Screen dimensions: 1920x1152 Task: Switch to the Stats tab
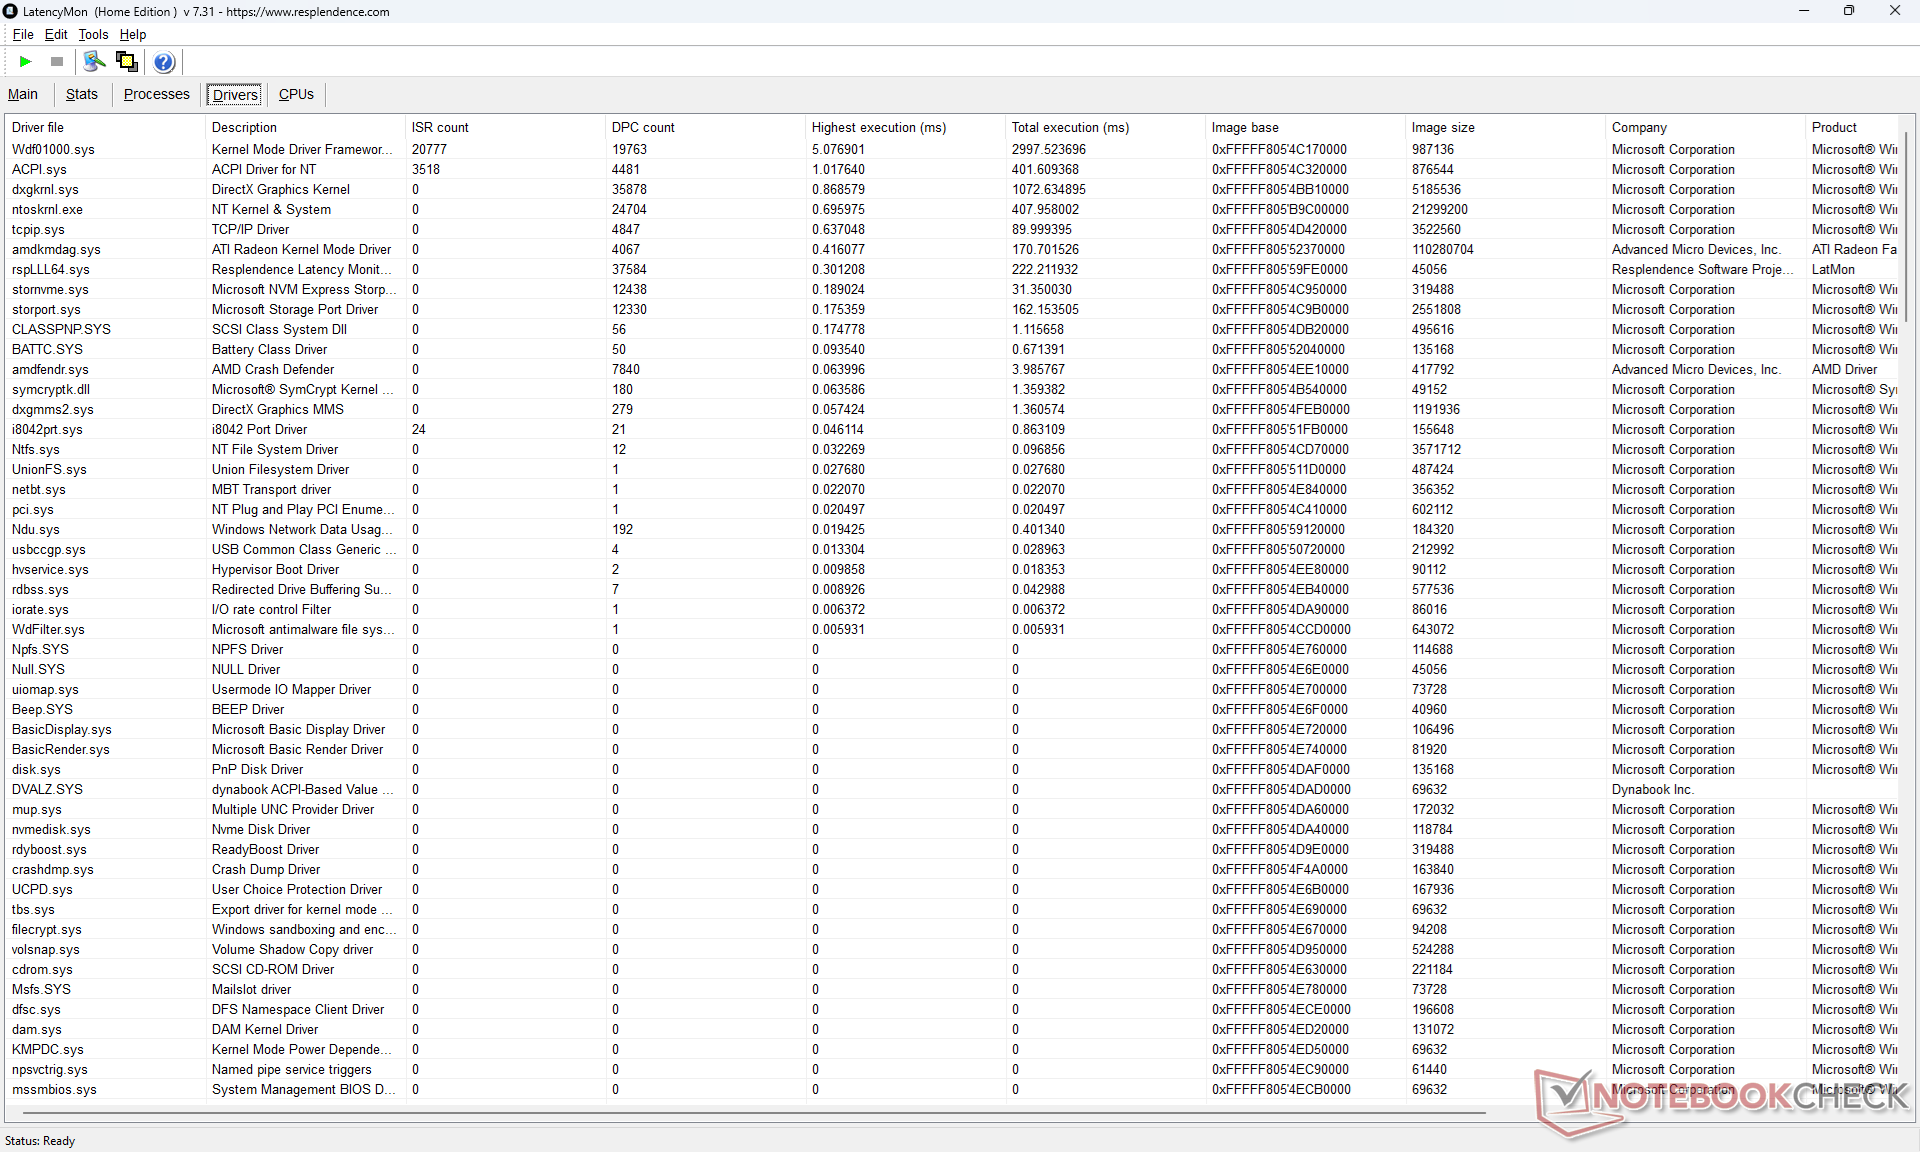coord(82,94)
